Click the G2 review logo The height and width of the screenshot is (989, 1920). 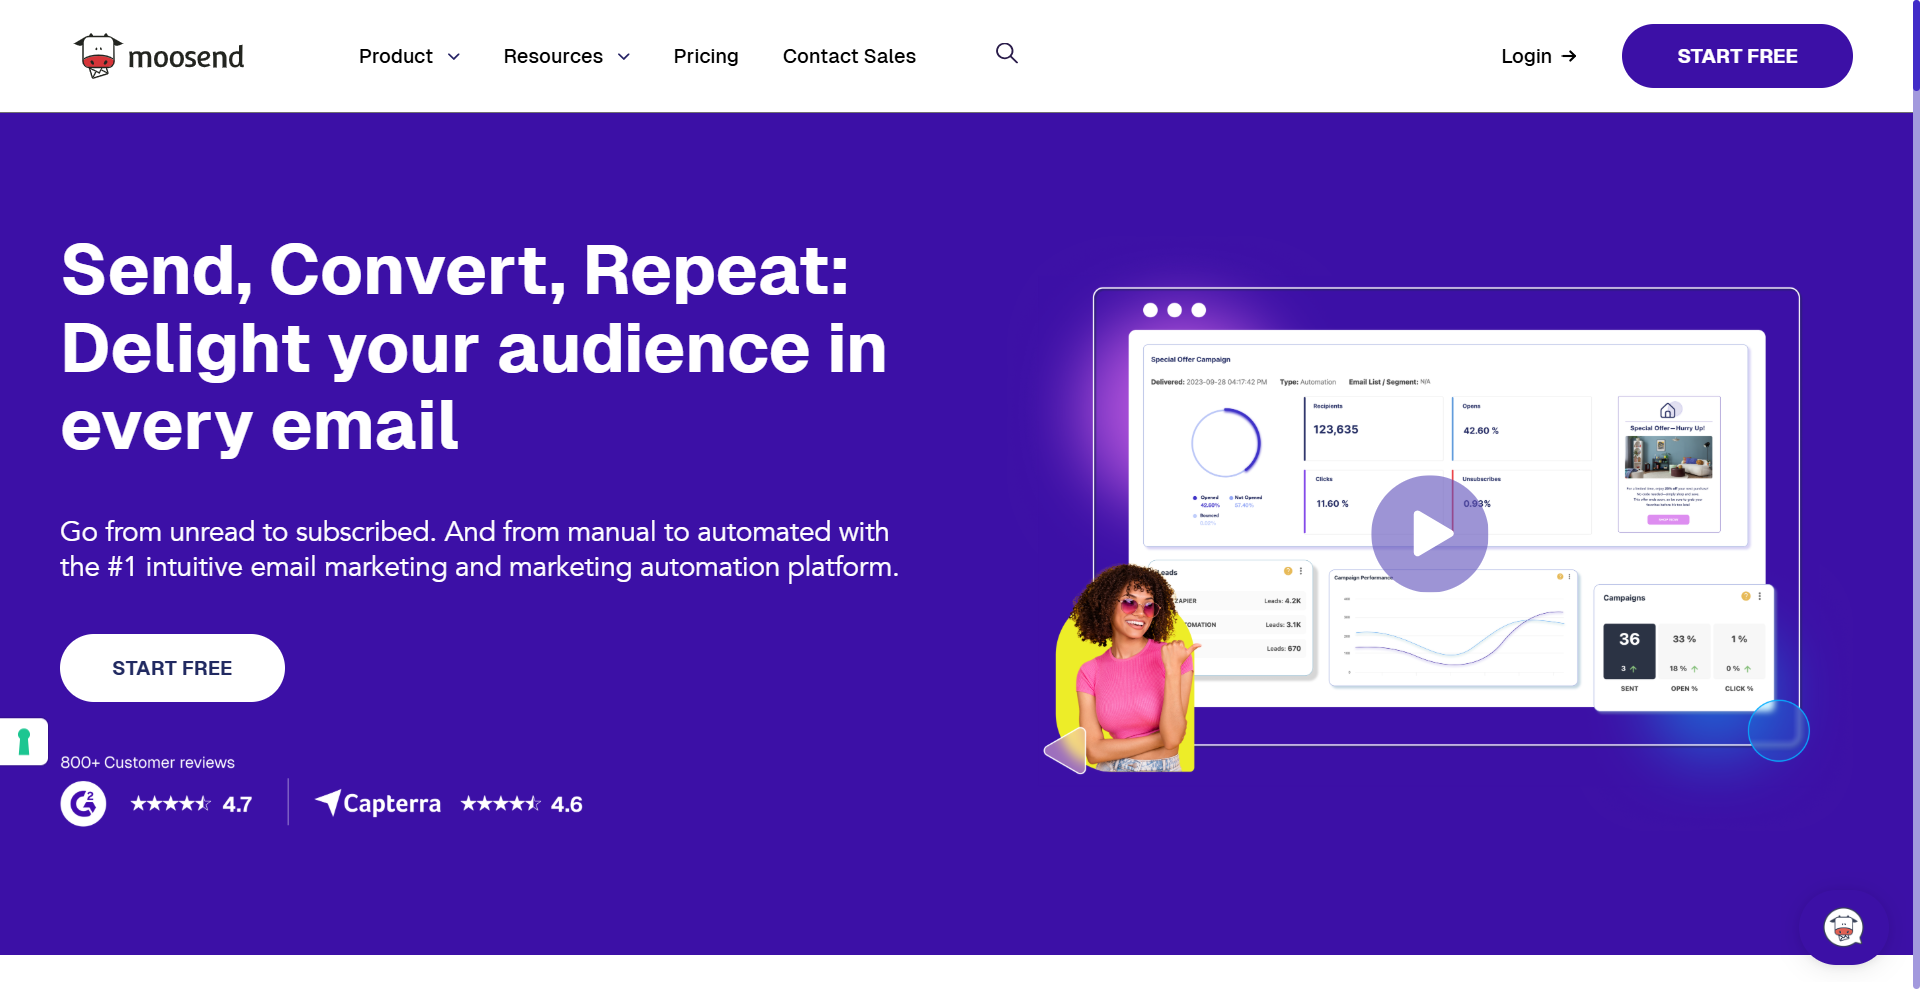pos(83,804)
